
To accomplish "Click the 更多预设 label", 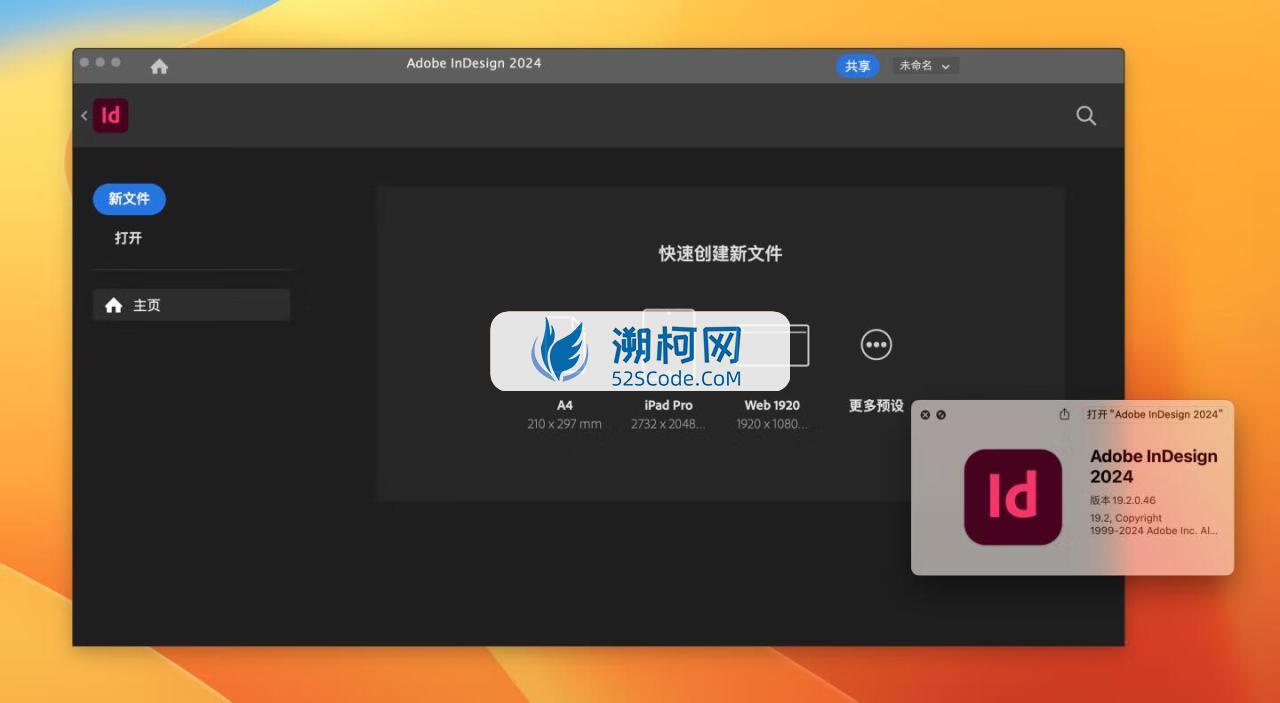I will [876, 406].
